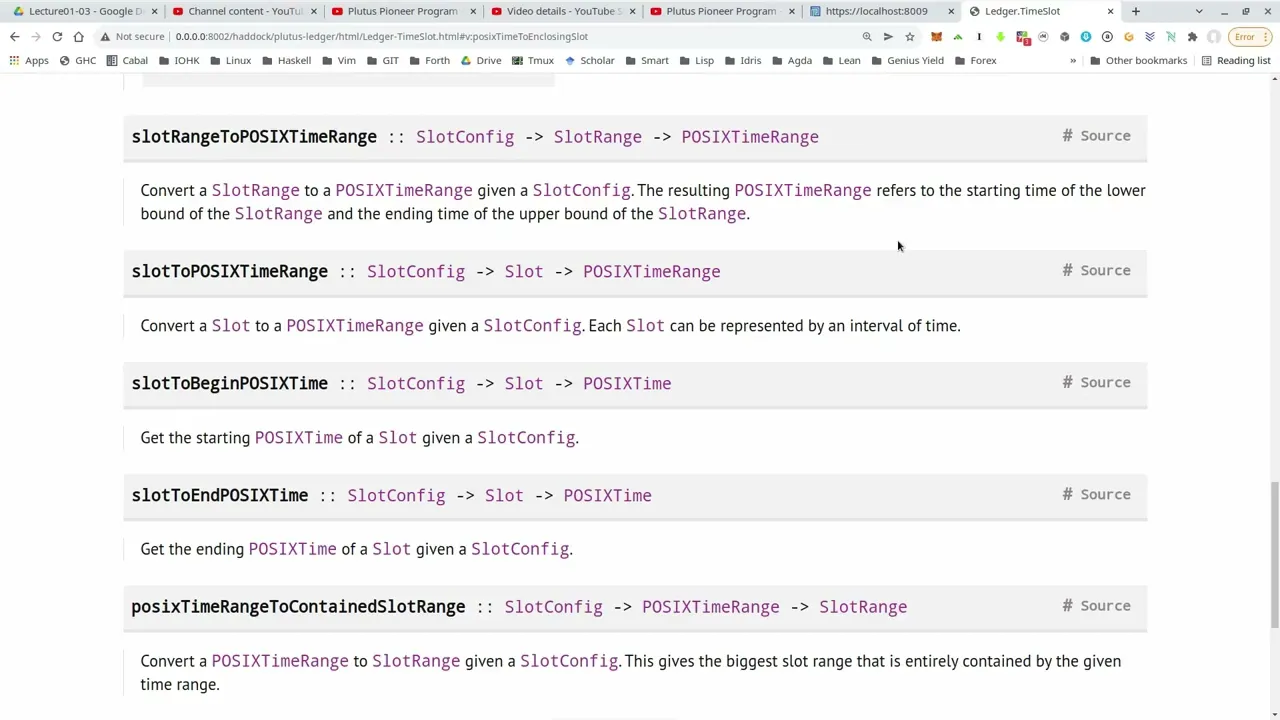Switch to the Lecture01-03 Google Drive tab
Screen dimensions: 1280x720
[85, 11]
